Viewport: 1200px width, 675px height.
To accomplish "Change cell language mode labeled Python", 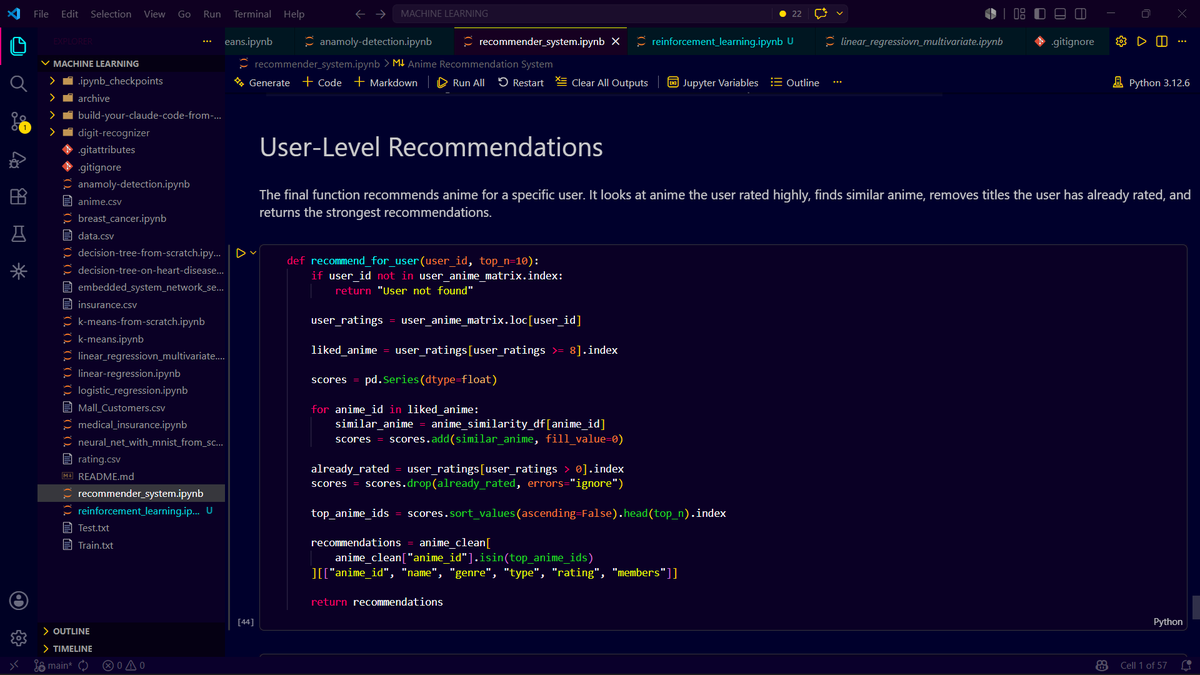I will [1167, 621].
